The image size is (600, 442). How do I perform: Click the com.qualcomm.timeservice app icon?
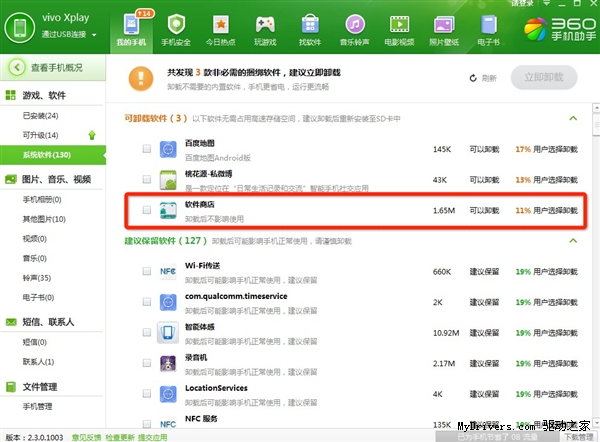(168, 302)
